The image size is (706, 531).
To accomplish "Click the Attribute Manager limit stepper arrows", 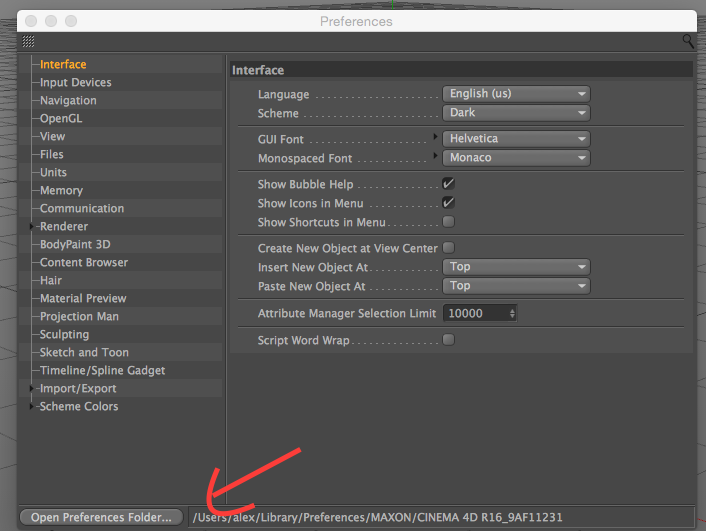I will 512,313.
